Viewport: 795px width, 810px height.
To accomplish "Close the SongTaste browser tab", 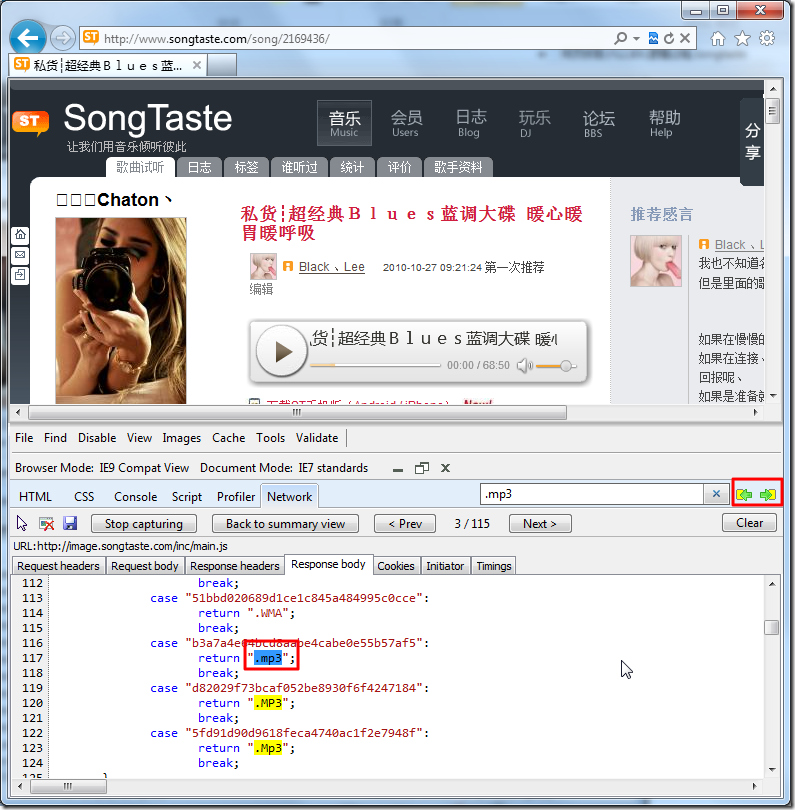I will [196, 65].
